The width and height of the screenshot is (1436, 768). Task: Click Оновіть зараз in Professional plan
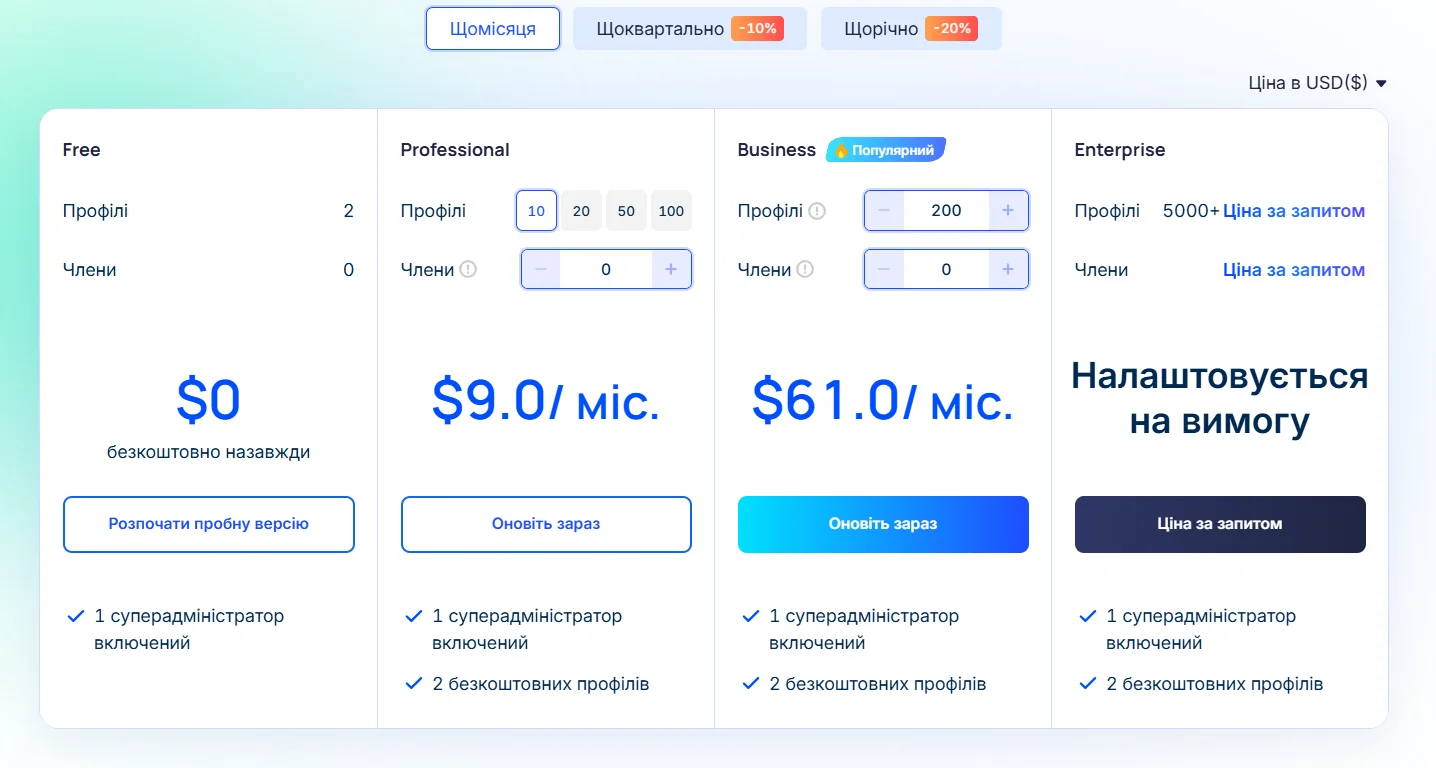tap(546, 524)
